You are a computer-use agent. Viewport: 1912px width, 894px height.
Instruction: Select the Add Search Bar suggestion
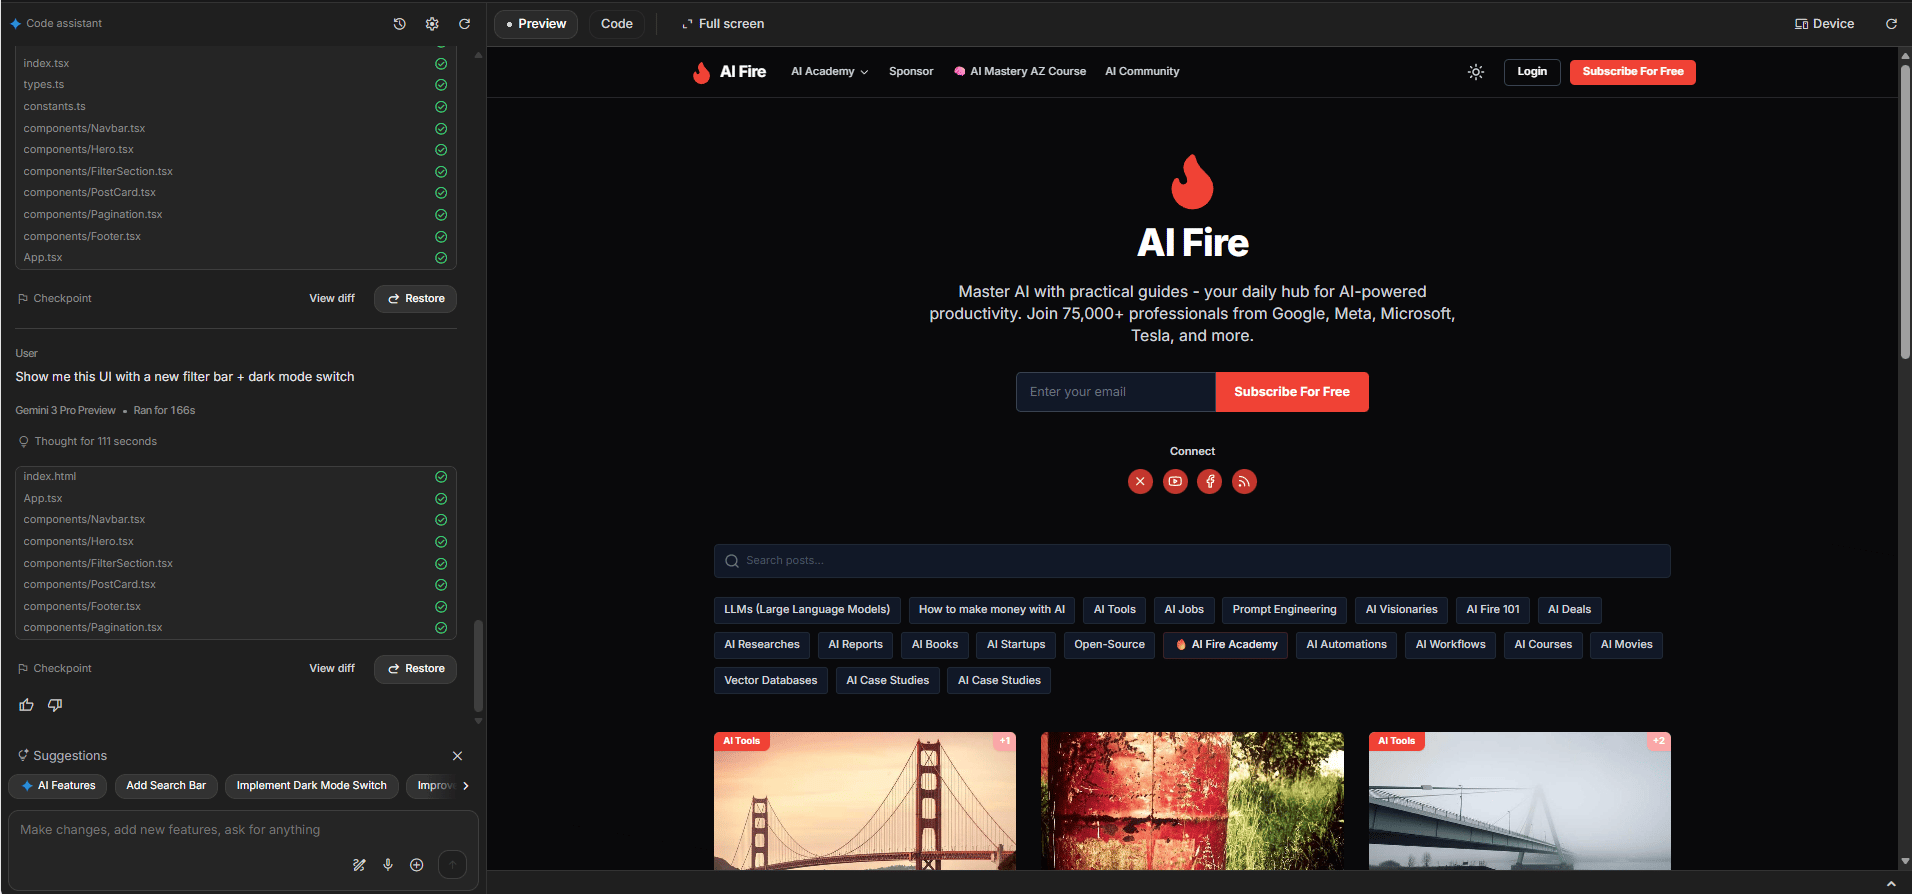(166, 786)
